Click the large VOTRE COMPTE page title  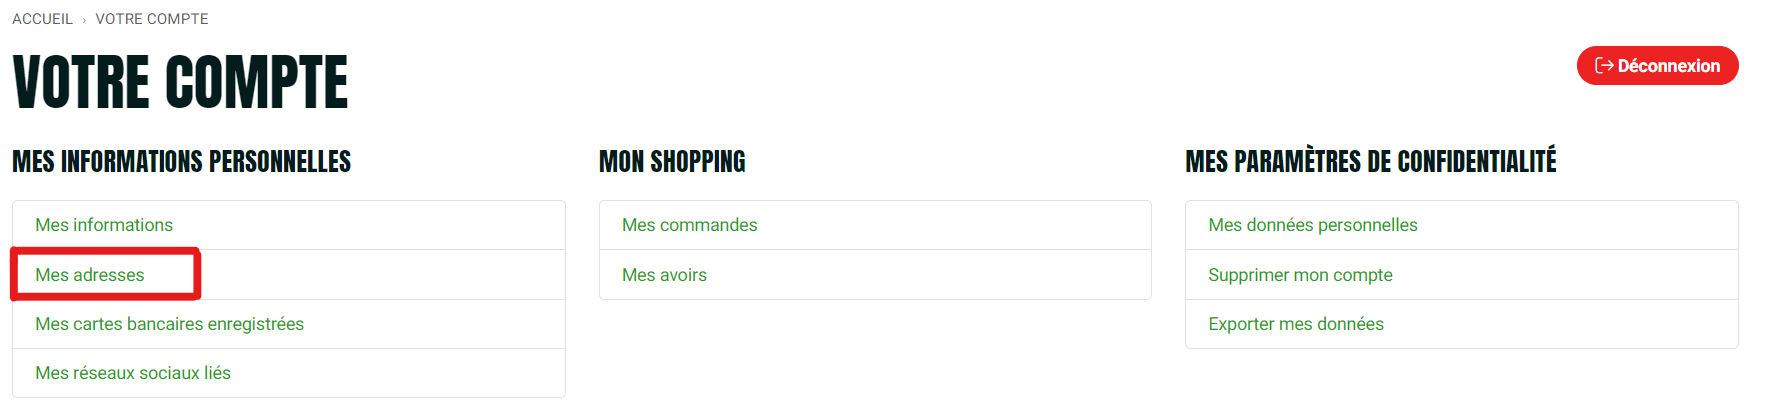[180, 82]
